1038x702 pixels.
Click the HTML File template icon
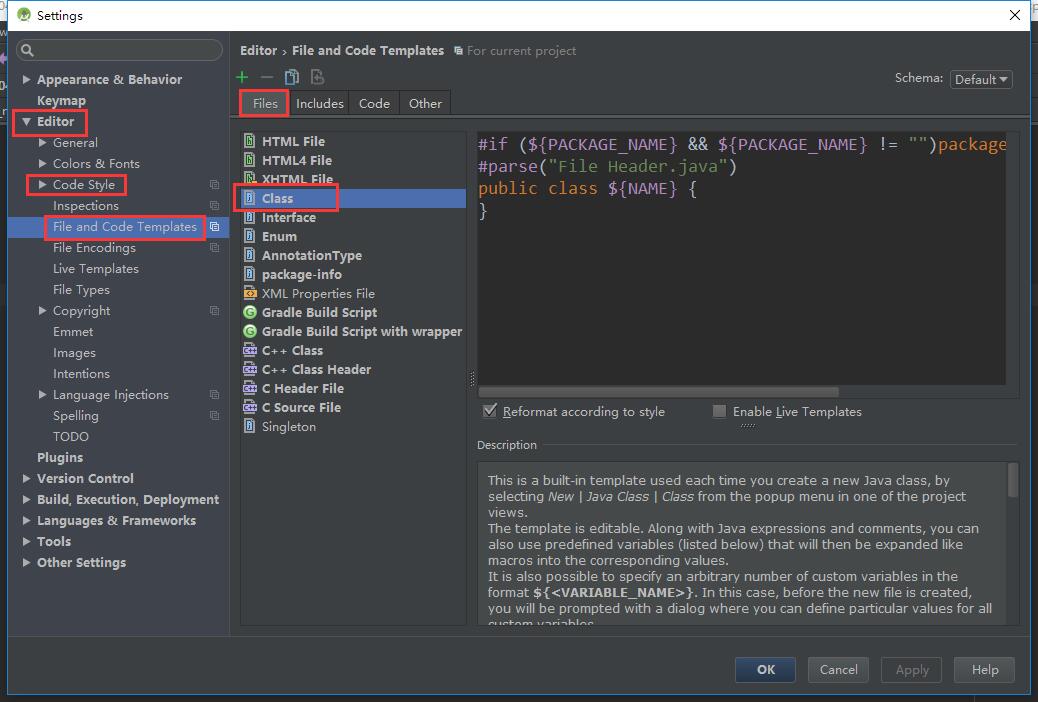(250, 141)
